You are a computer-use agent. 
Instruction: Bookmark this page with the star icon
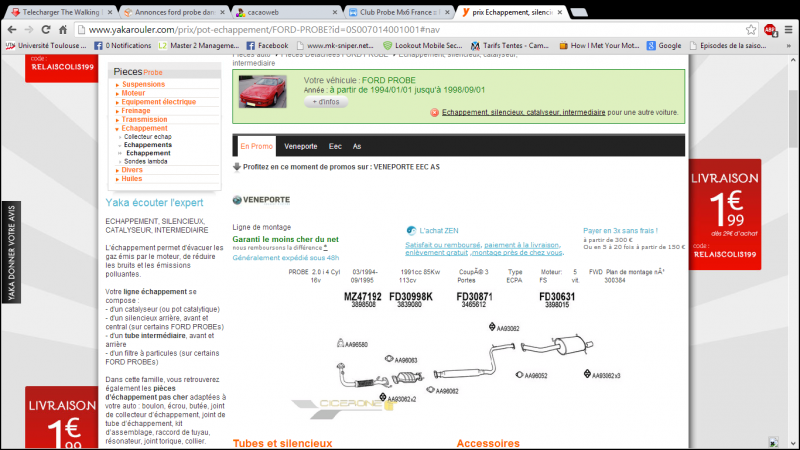(x=751, y=30)
